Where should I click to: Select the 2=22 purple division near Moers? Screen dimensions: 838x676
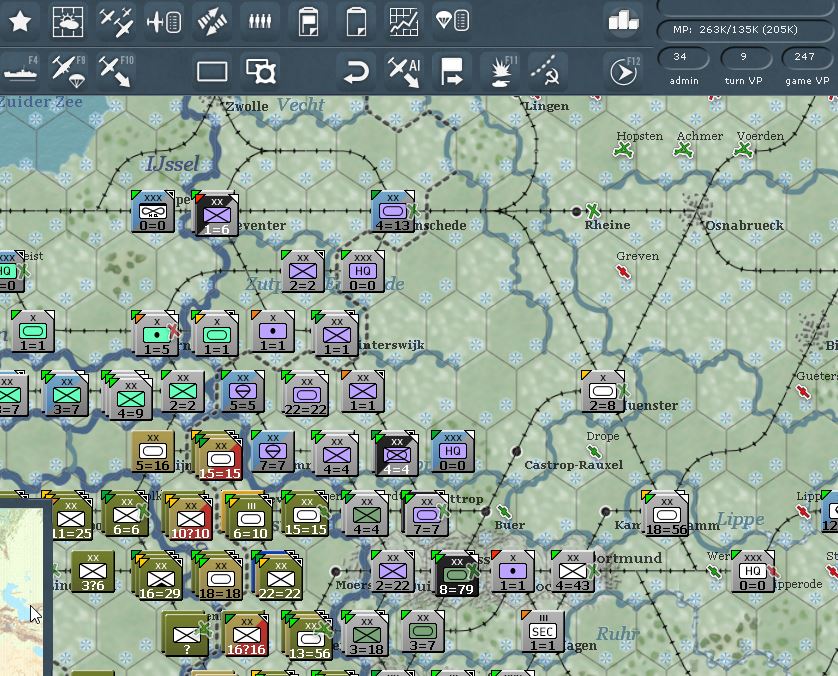pyautogui.click(x=392, y=571)
